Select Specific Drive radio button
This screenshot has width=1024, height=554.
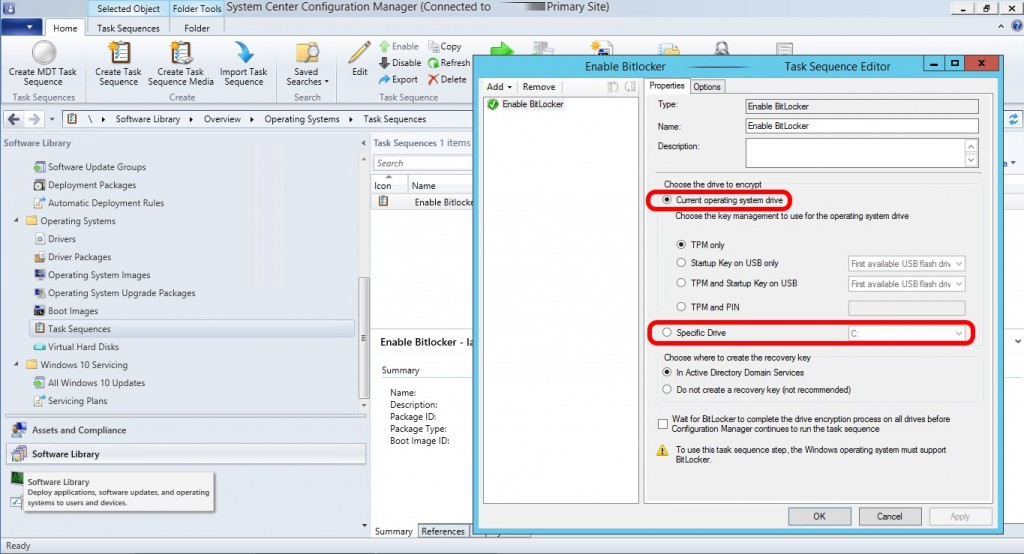666,333
